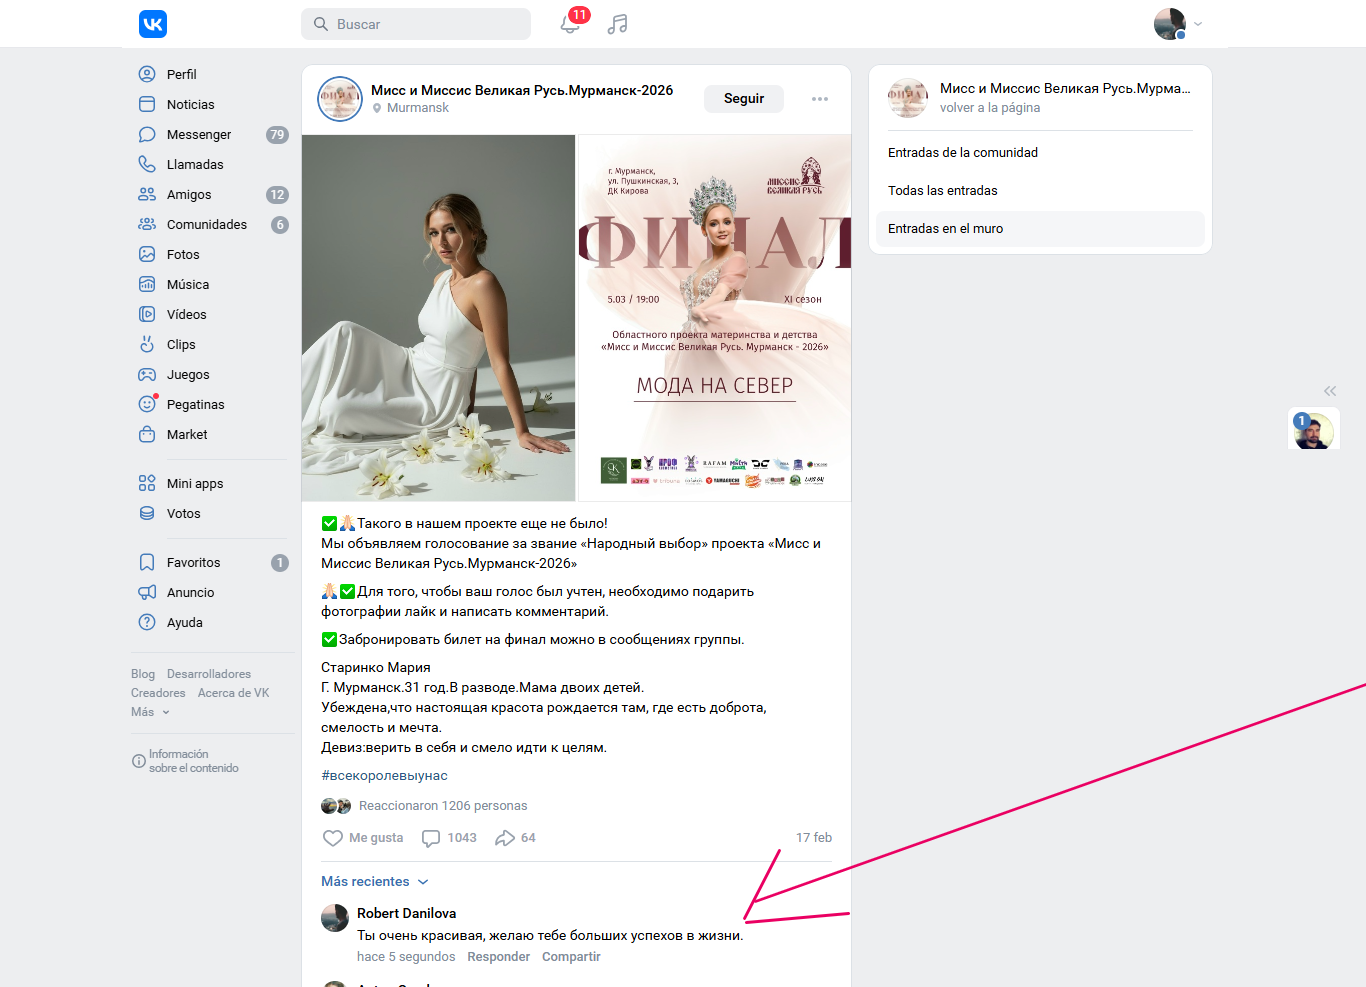Click the Comunidades group icon
This screenshot has width=1366, height=987.
tap(147, 224)
